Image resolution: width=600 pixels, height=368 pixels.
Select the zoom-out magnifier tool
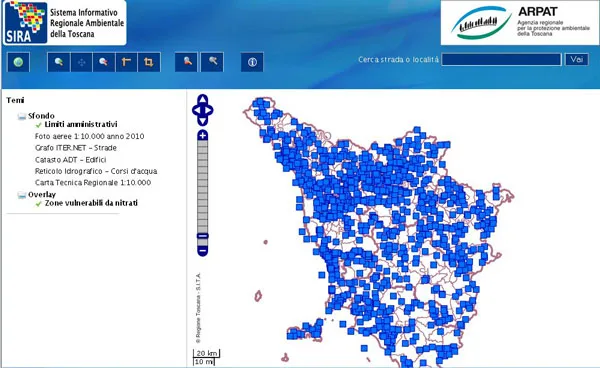[x=104, y=62]
